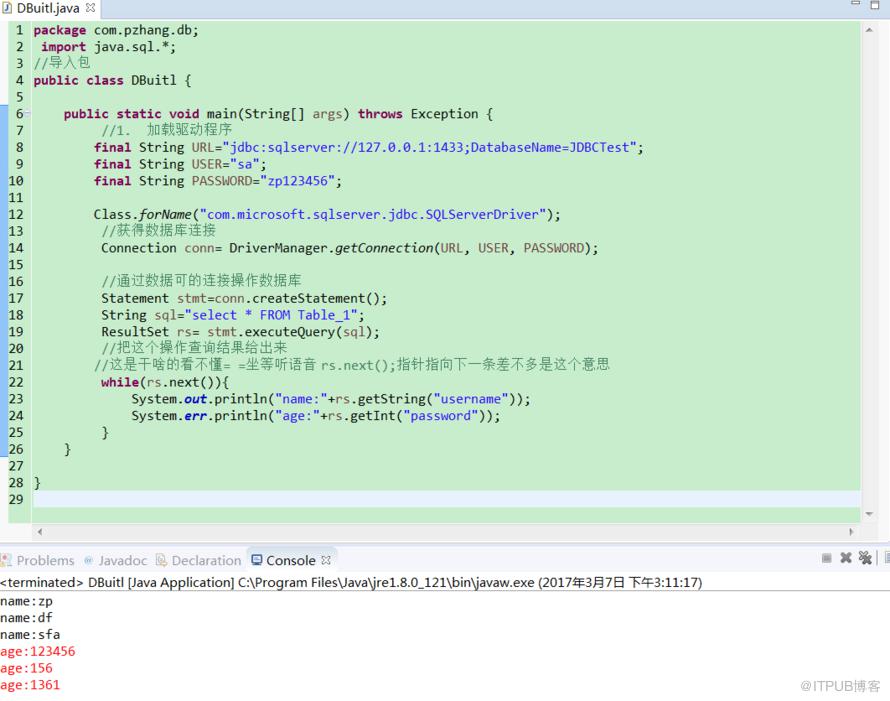The width and height of the screenshot is (890, 701).
Task: Close the Console view tab
Action: (x=326, y=560)
